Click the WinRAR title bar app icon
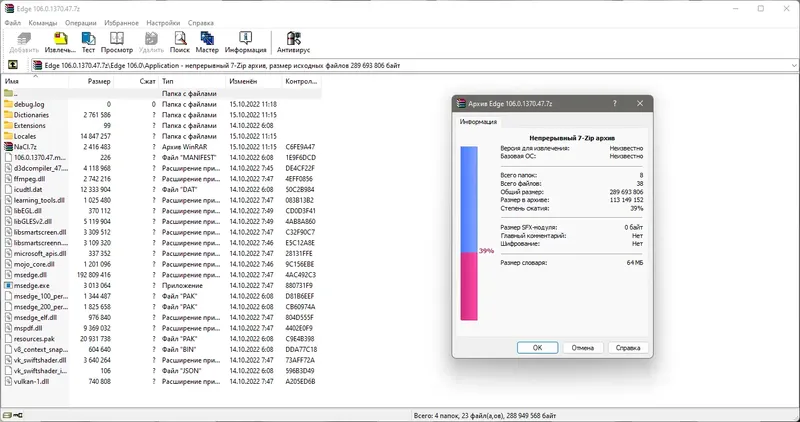This screenshot has height=422, width=800. point(9,8)
